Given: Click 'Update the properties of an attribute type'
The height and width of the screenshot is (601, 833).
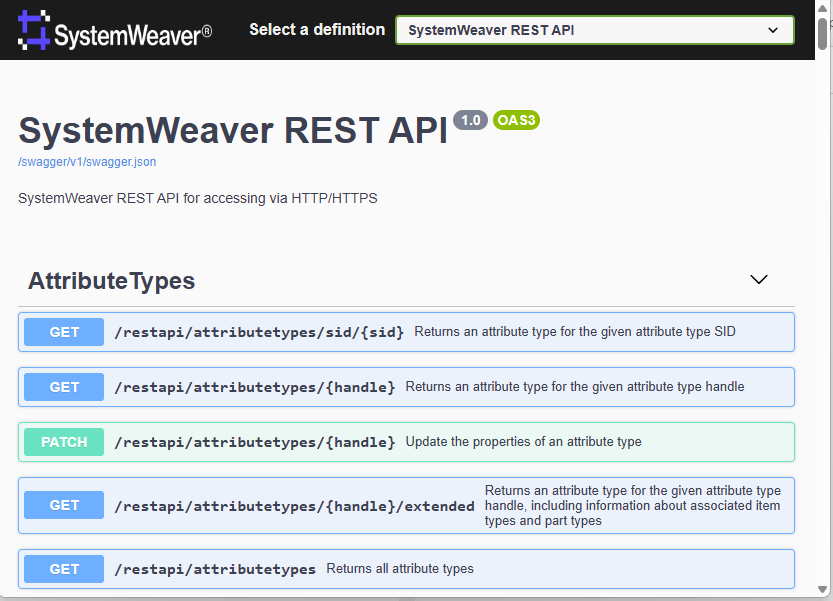Looking at the screenshot, I should click(x=523, y=442).
